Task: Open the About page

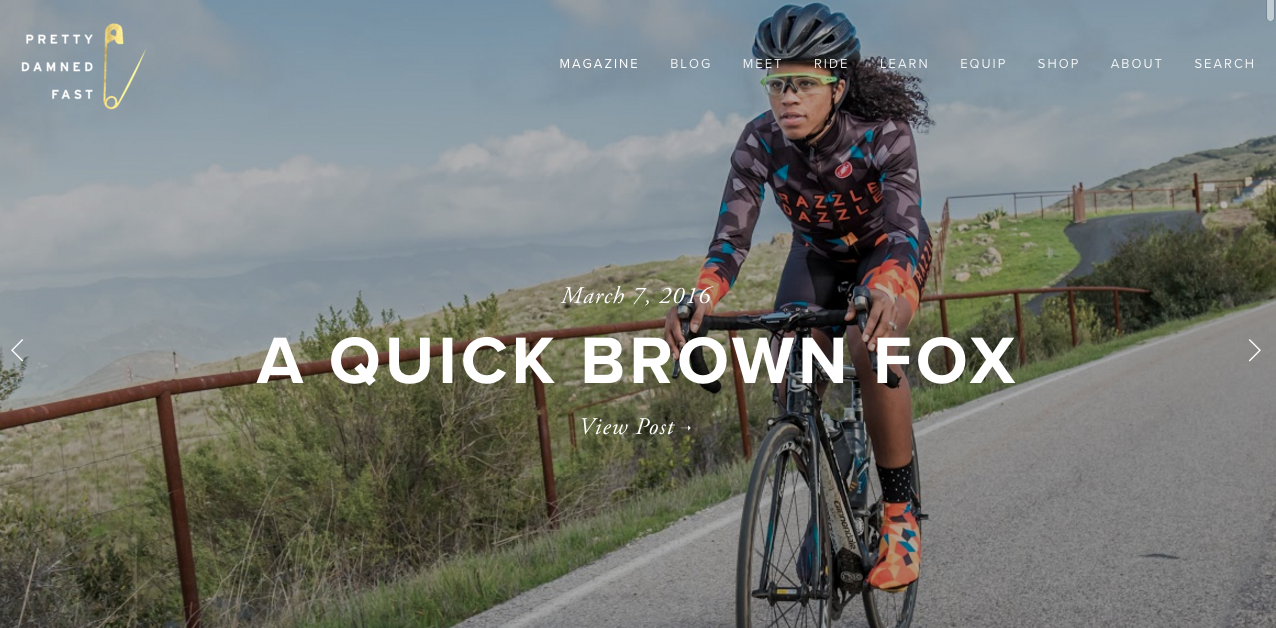Action: pos(1137,64)
